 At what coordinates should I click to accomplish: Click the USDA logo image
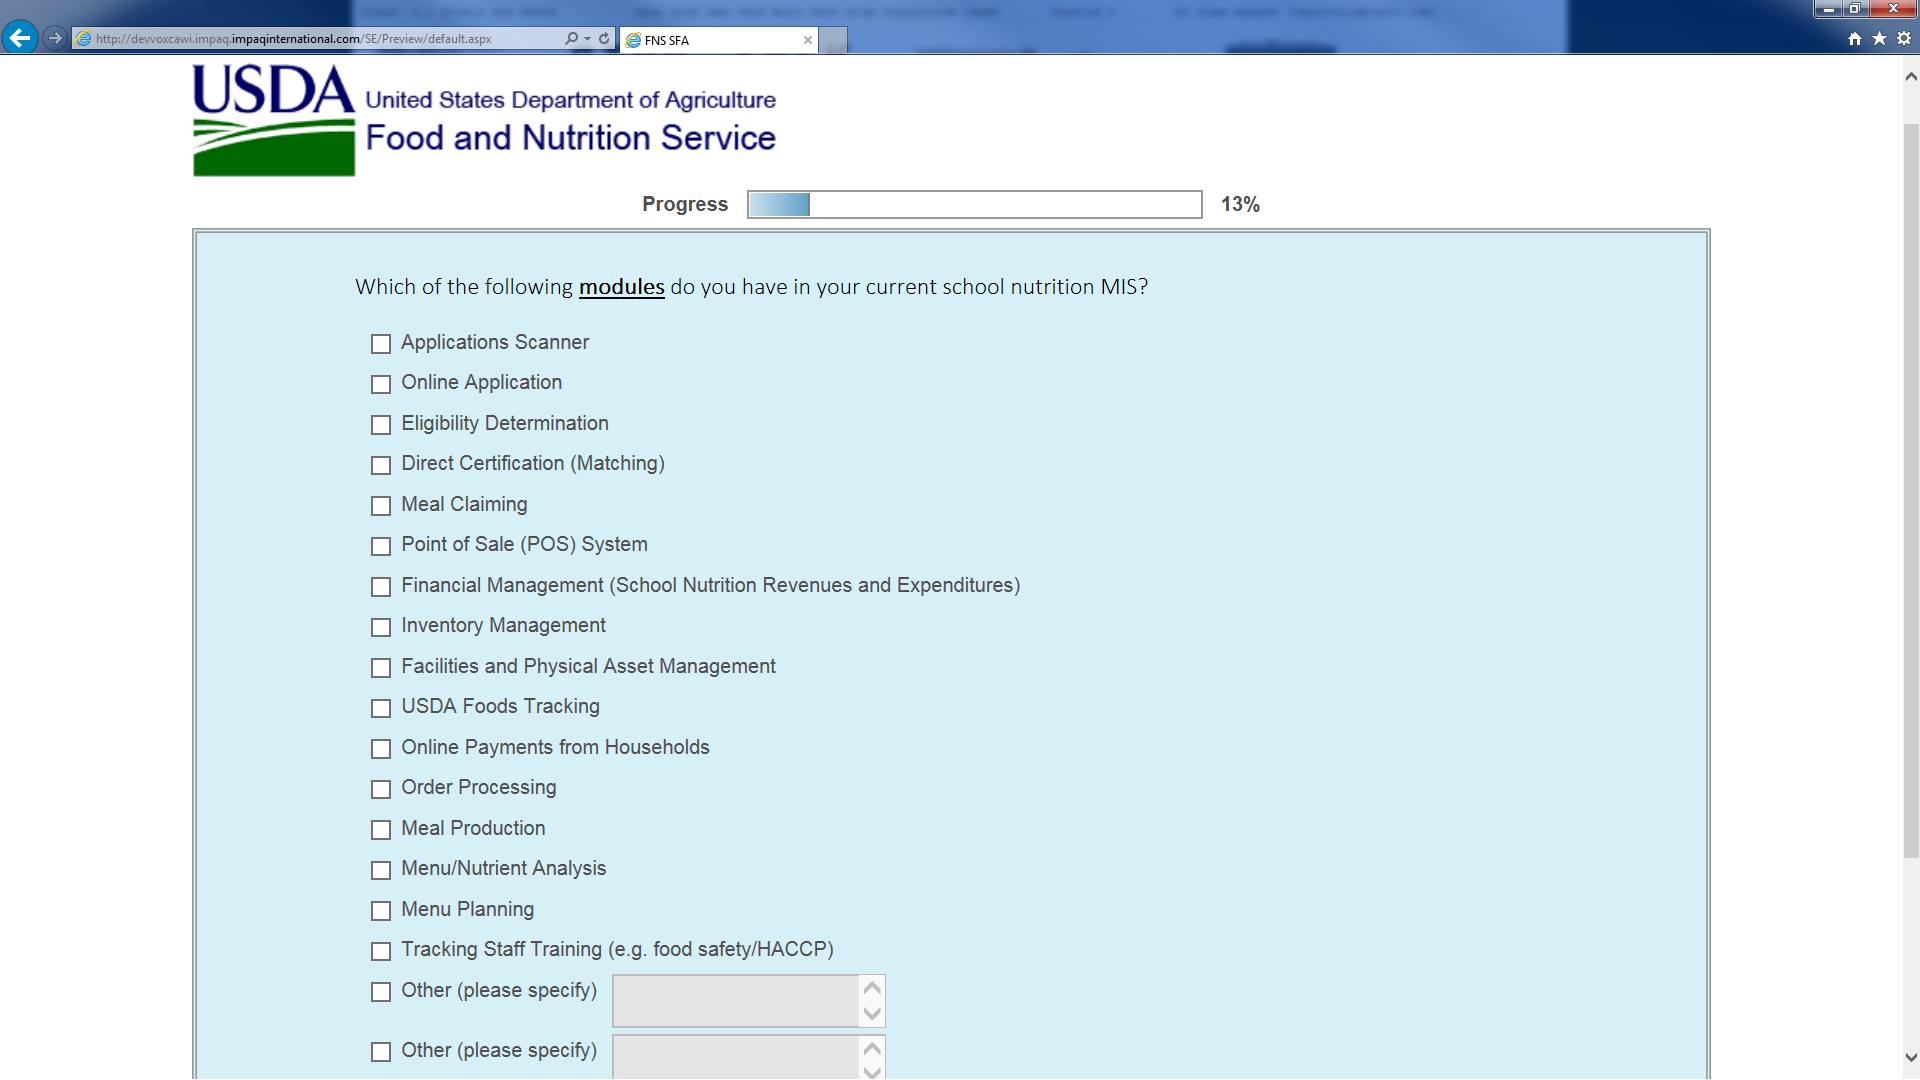coord(273,120)
